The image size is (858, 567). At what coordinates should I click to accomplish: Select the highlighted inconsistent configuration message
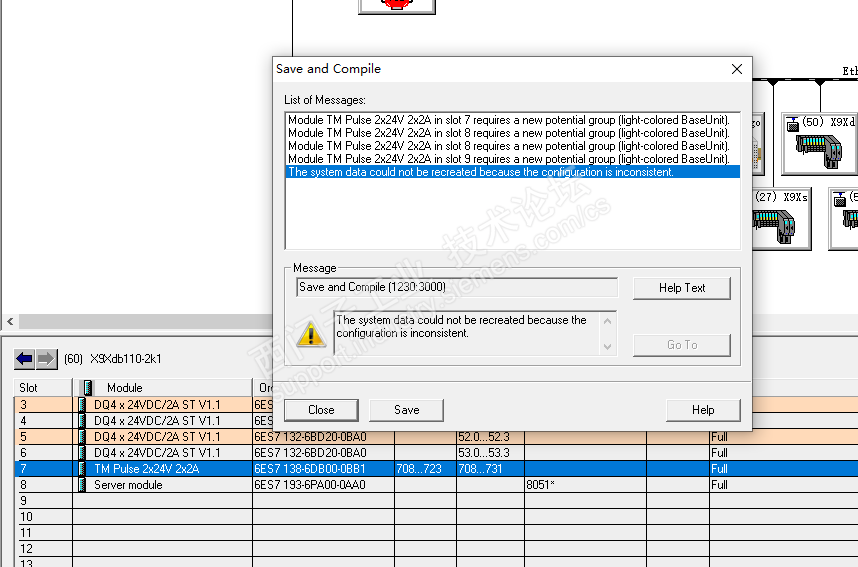click(513, 172)
